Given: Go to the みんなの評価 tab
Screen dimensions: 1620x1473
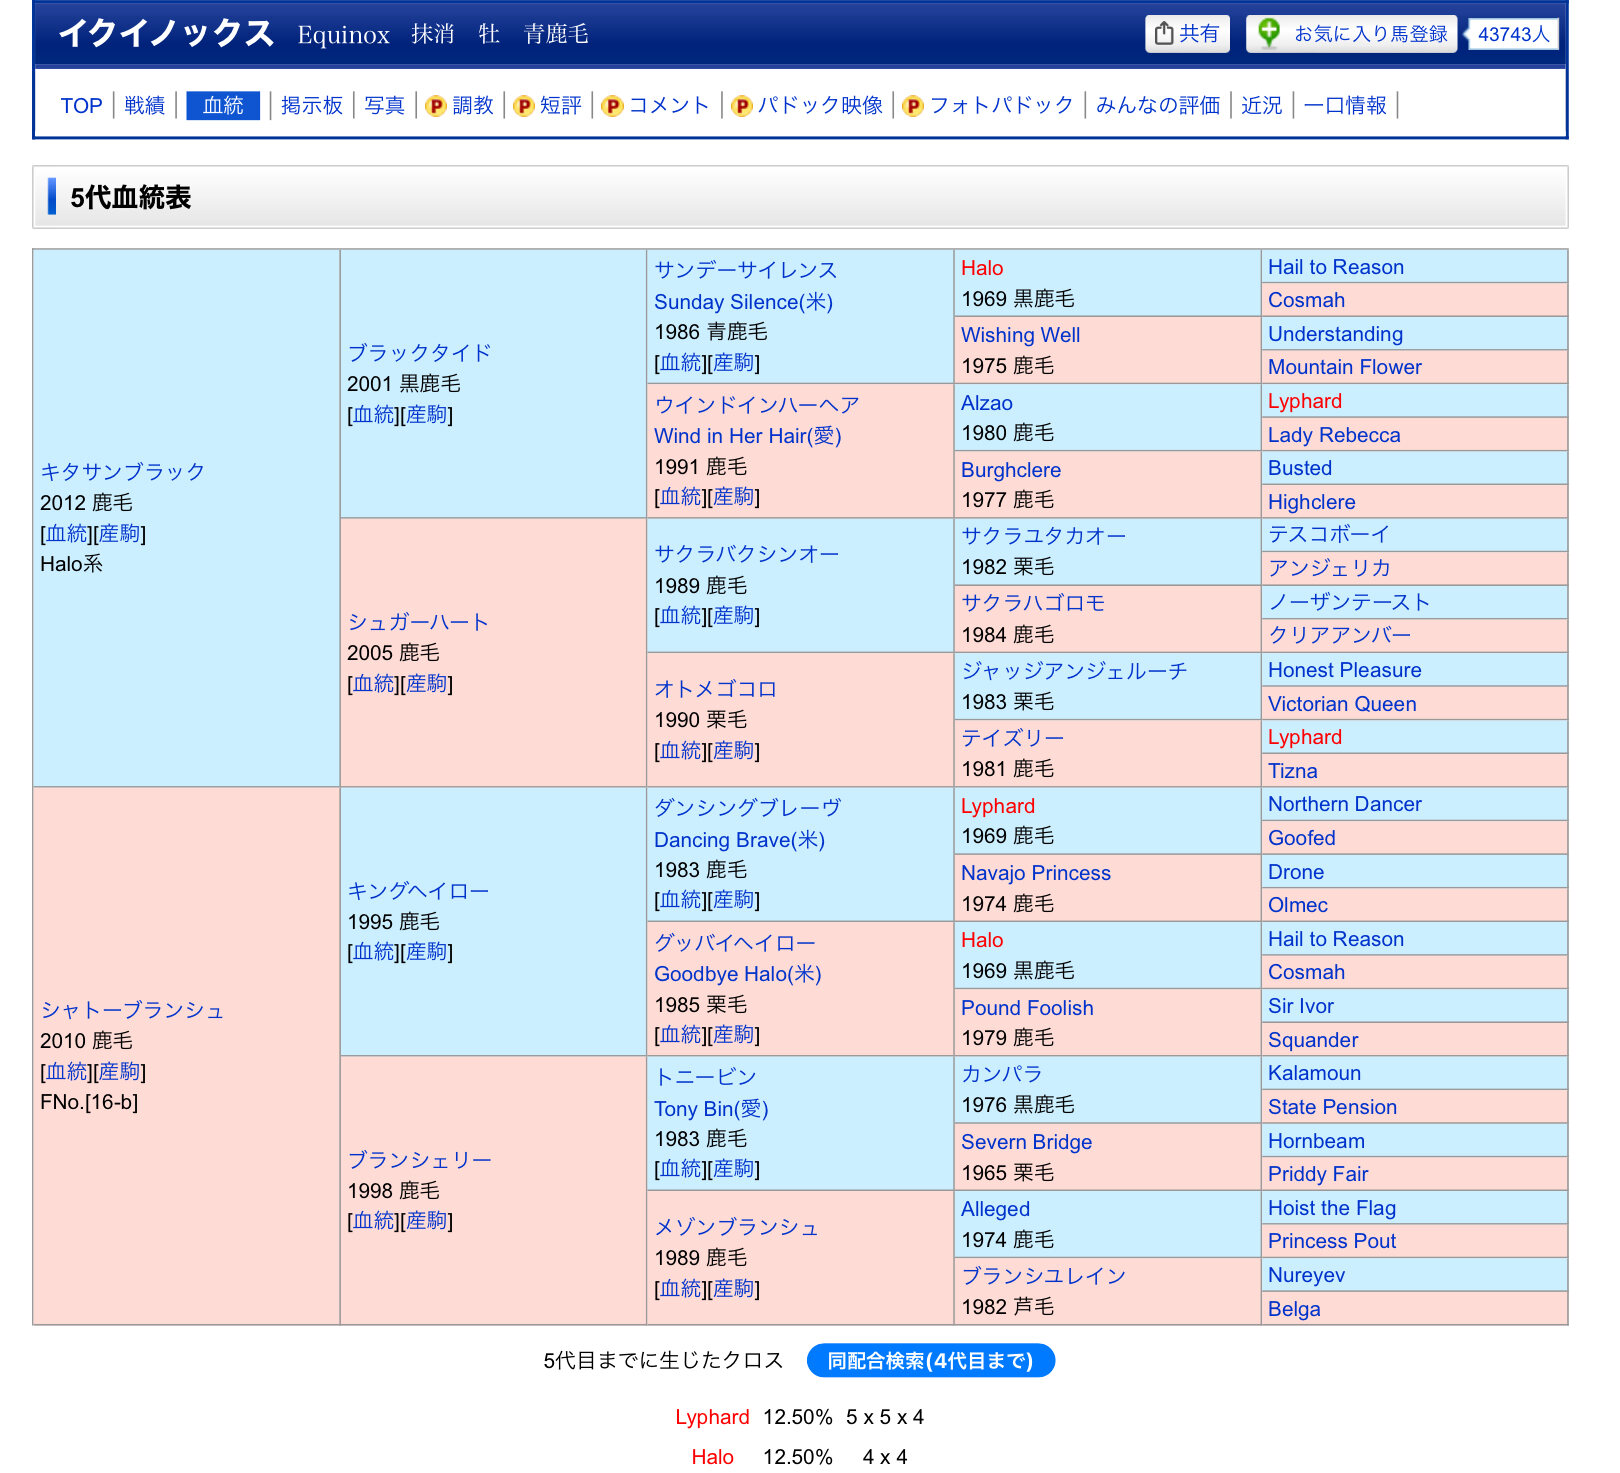Looking at the screenshot, I should point(1157,106).
